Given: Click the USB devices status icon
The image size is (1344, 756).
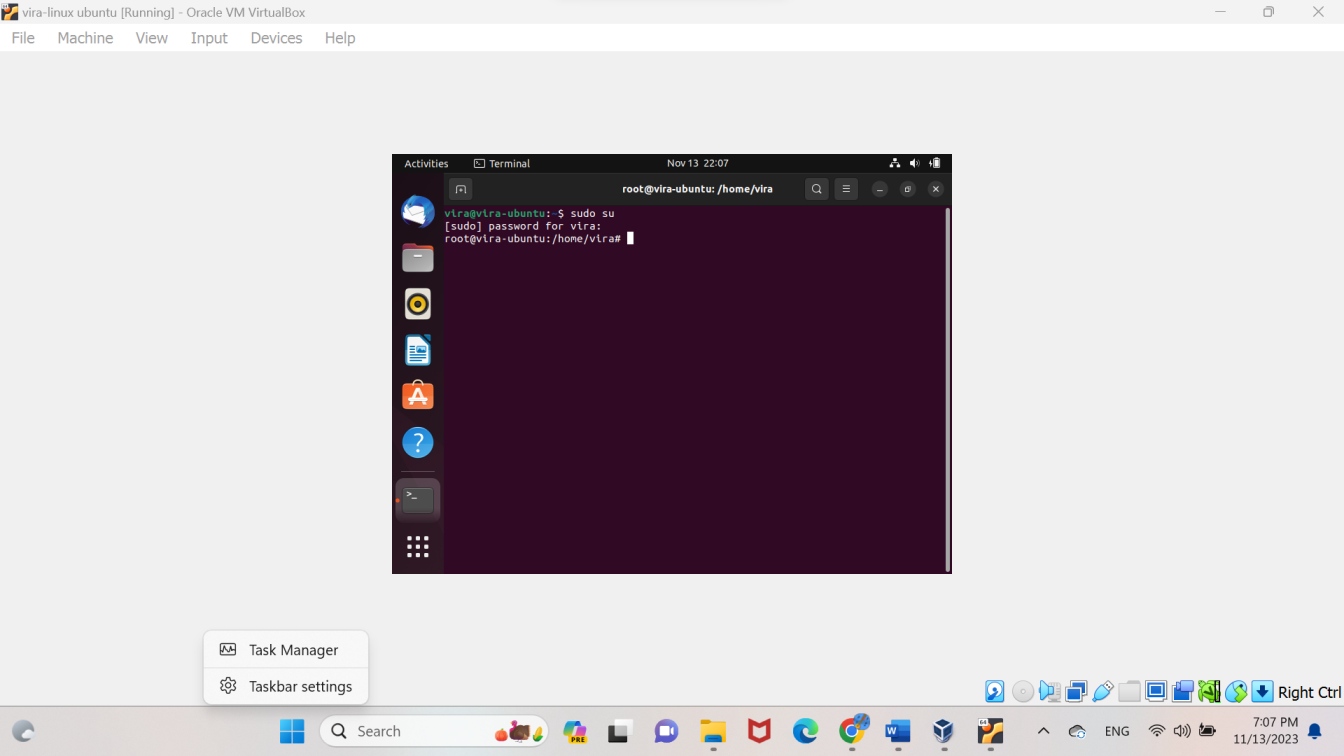Looking at the screenshot, I should coord(1103,691).
